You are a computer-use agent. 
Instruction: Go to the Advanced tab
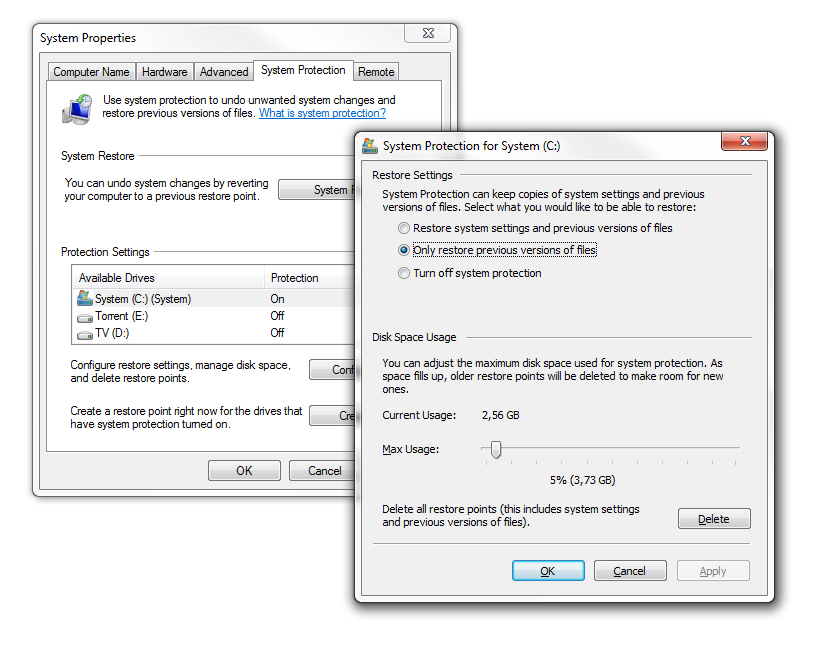pos(224,72)
